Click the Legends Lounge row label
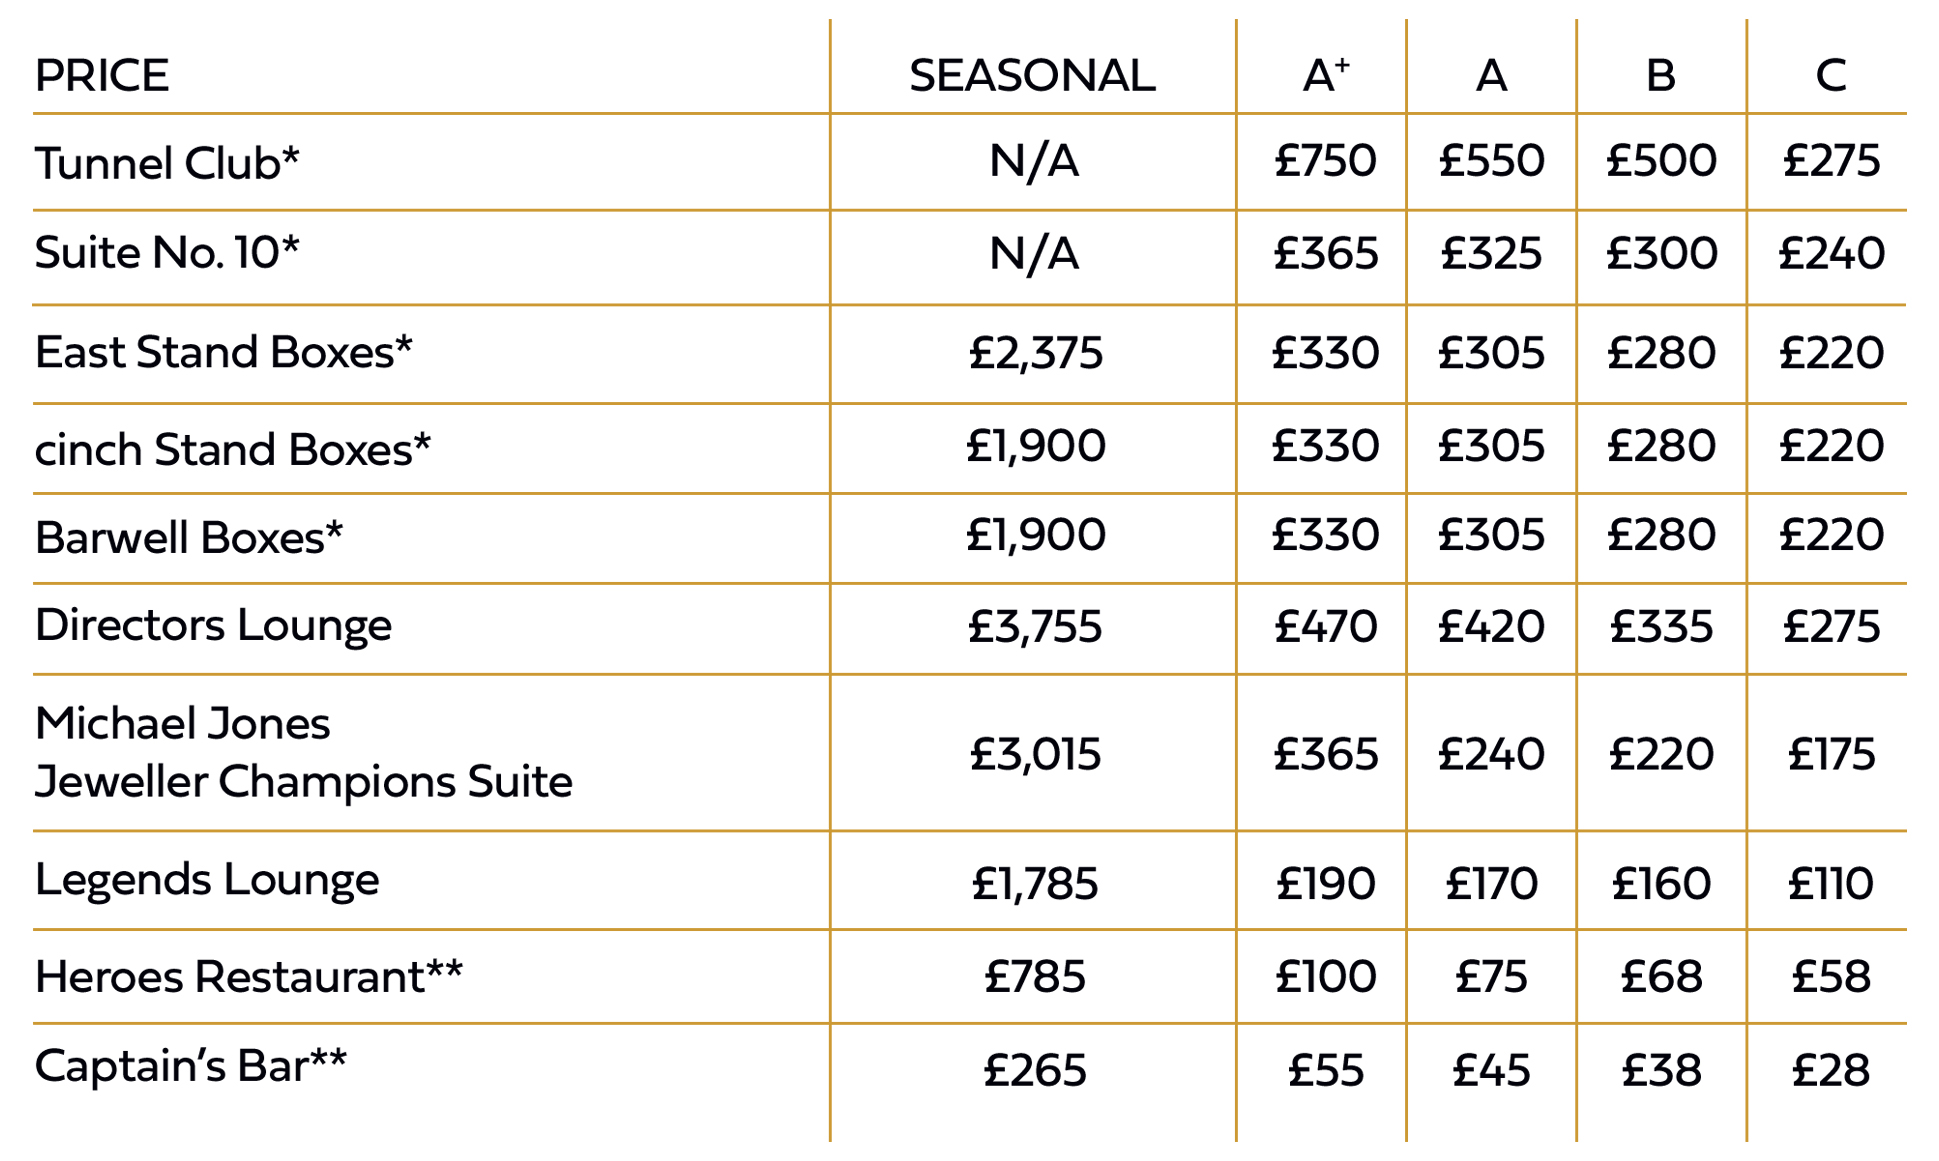 [207, 880]
